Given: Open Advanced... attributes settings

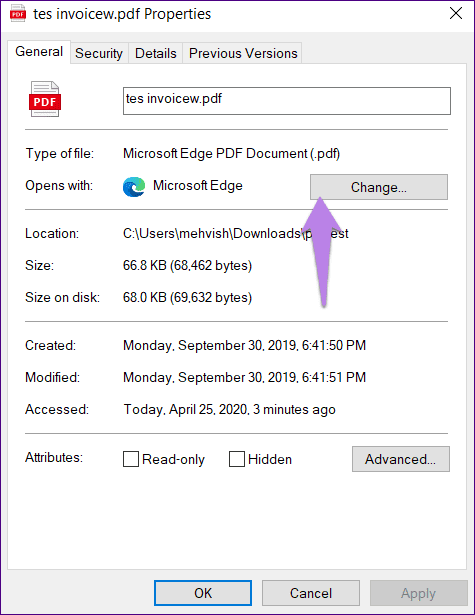Looking at the screenshot, I should click(x=400, y=459).
